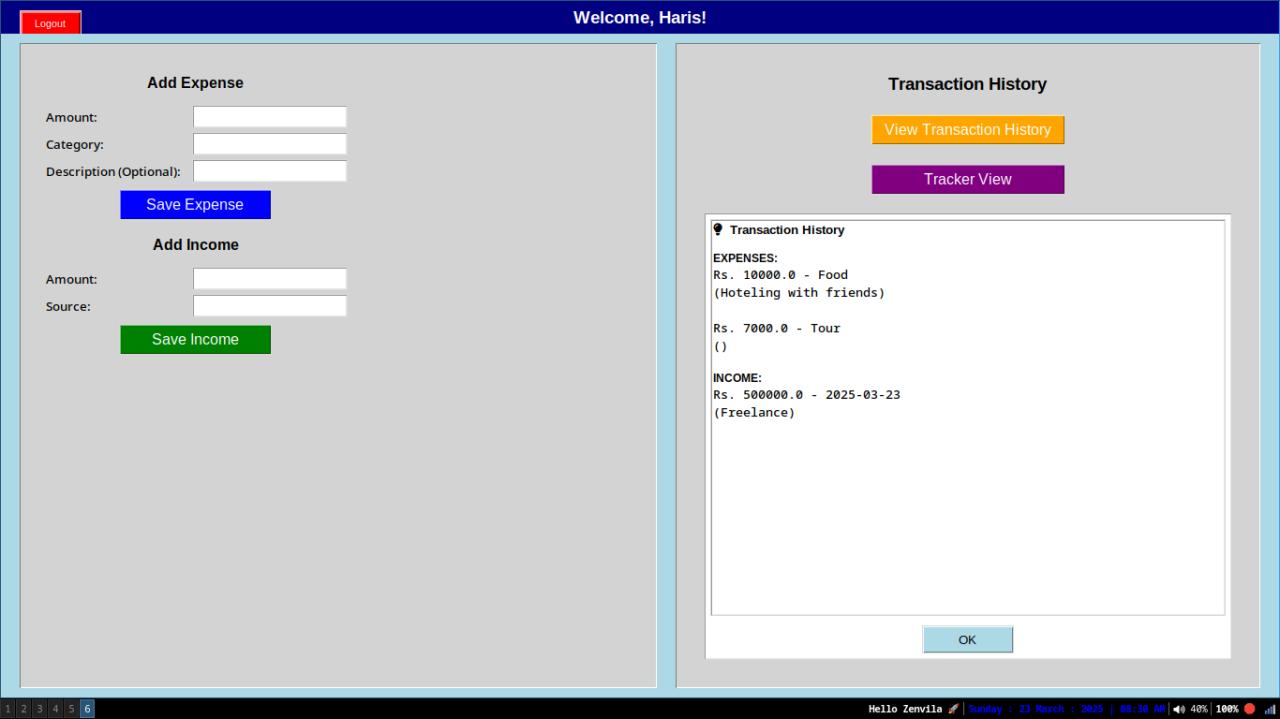
Task: Open View Transaction History
Action: (967, 130)
